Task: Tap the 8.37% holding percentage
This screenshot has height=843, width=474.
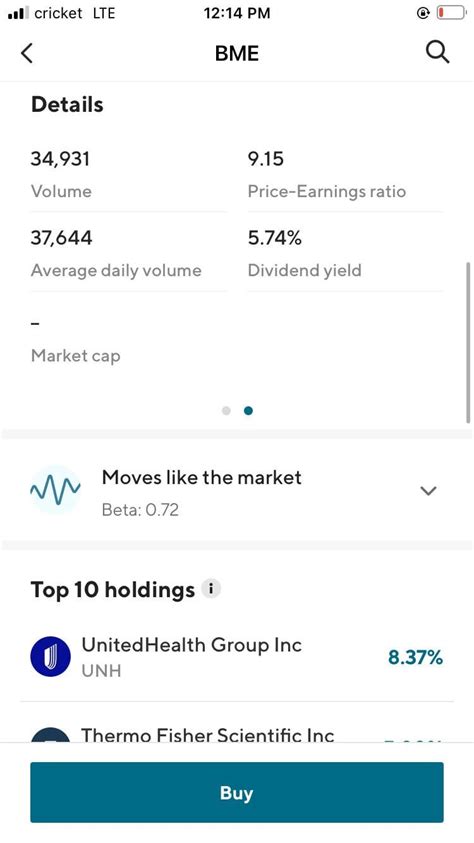Action: (x=415, y=657)
